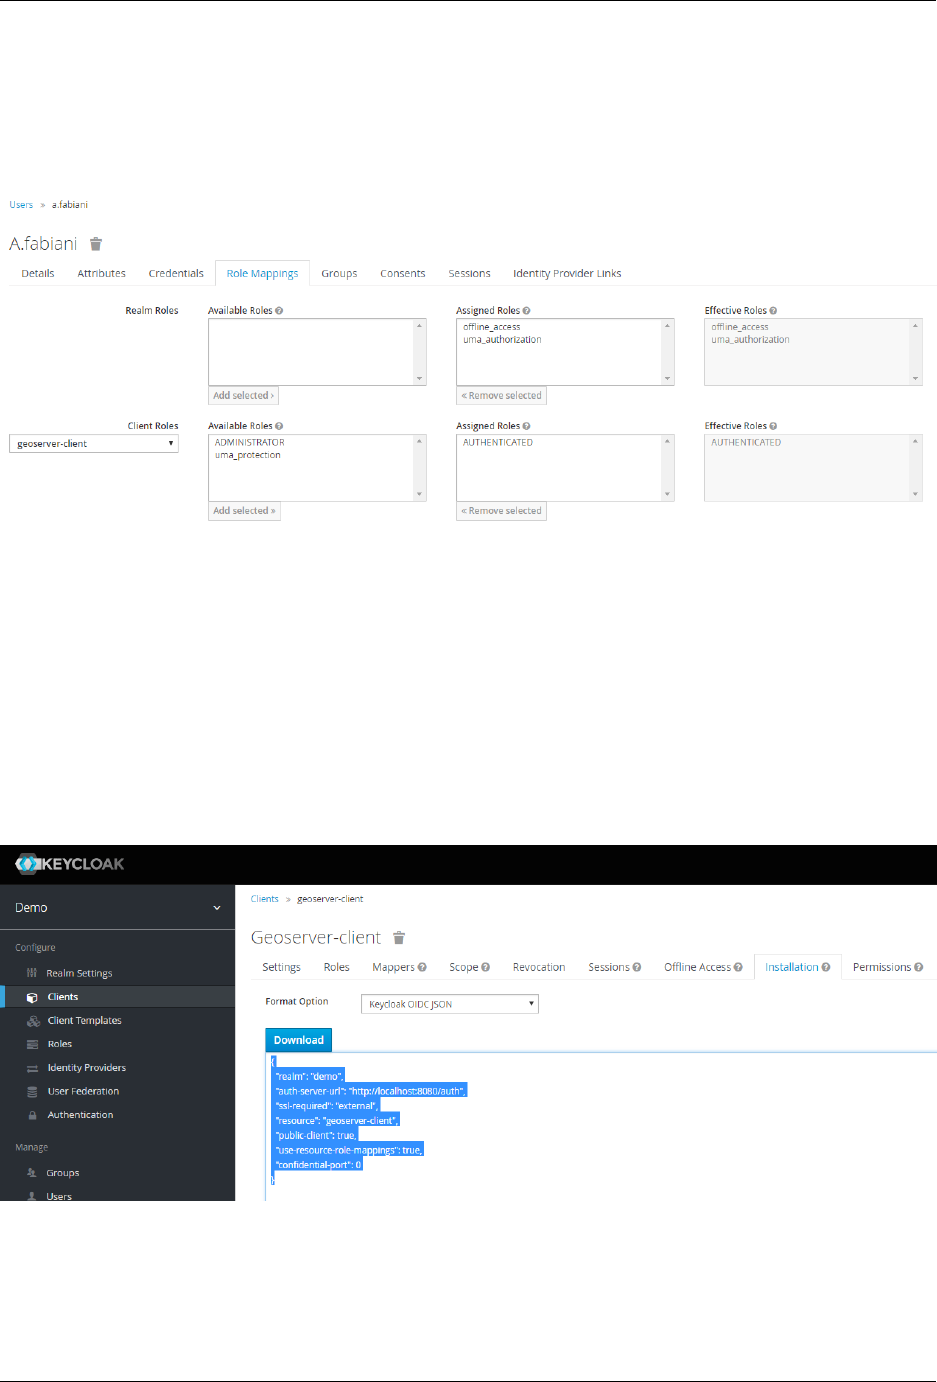Click the Download button
Screen dimensions: 937x1382
pos(299,1040)
